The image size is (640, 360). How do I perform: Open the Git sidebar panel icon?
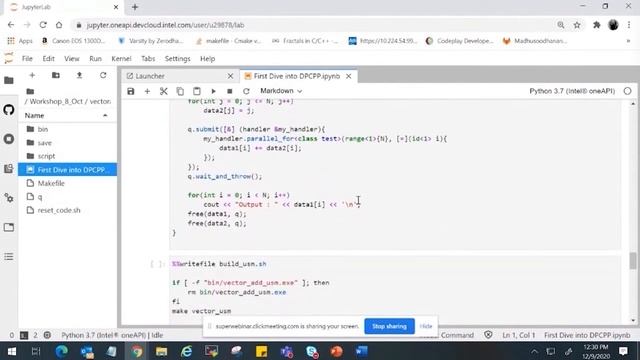(x=9, y=169)
